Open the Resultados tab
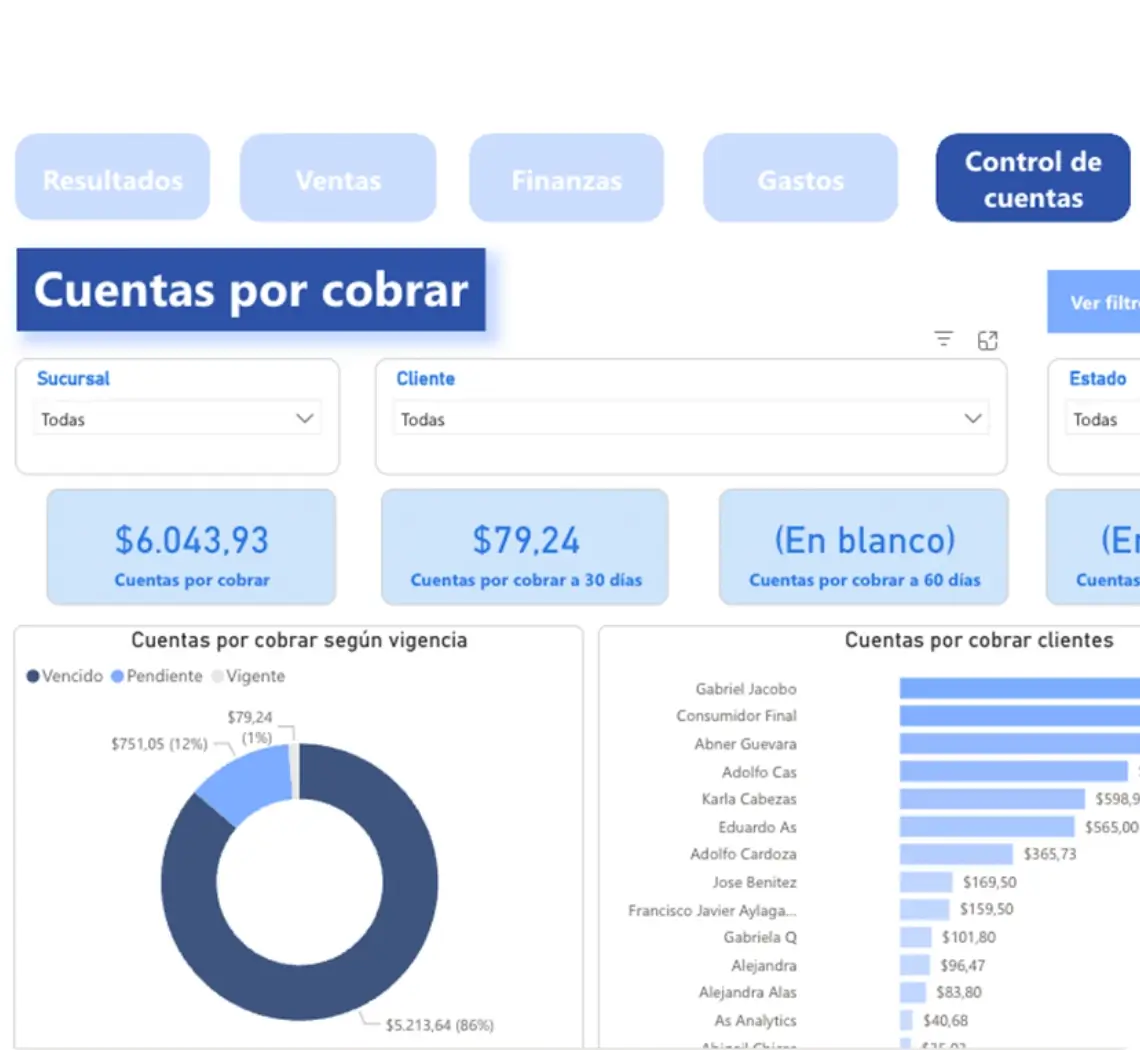The image size is (1140, 1050). pyautogui.click(x=113, y=177)
